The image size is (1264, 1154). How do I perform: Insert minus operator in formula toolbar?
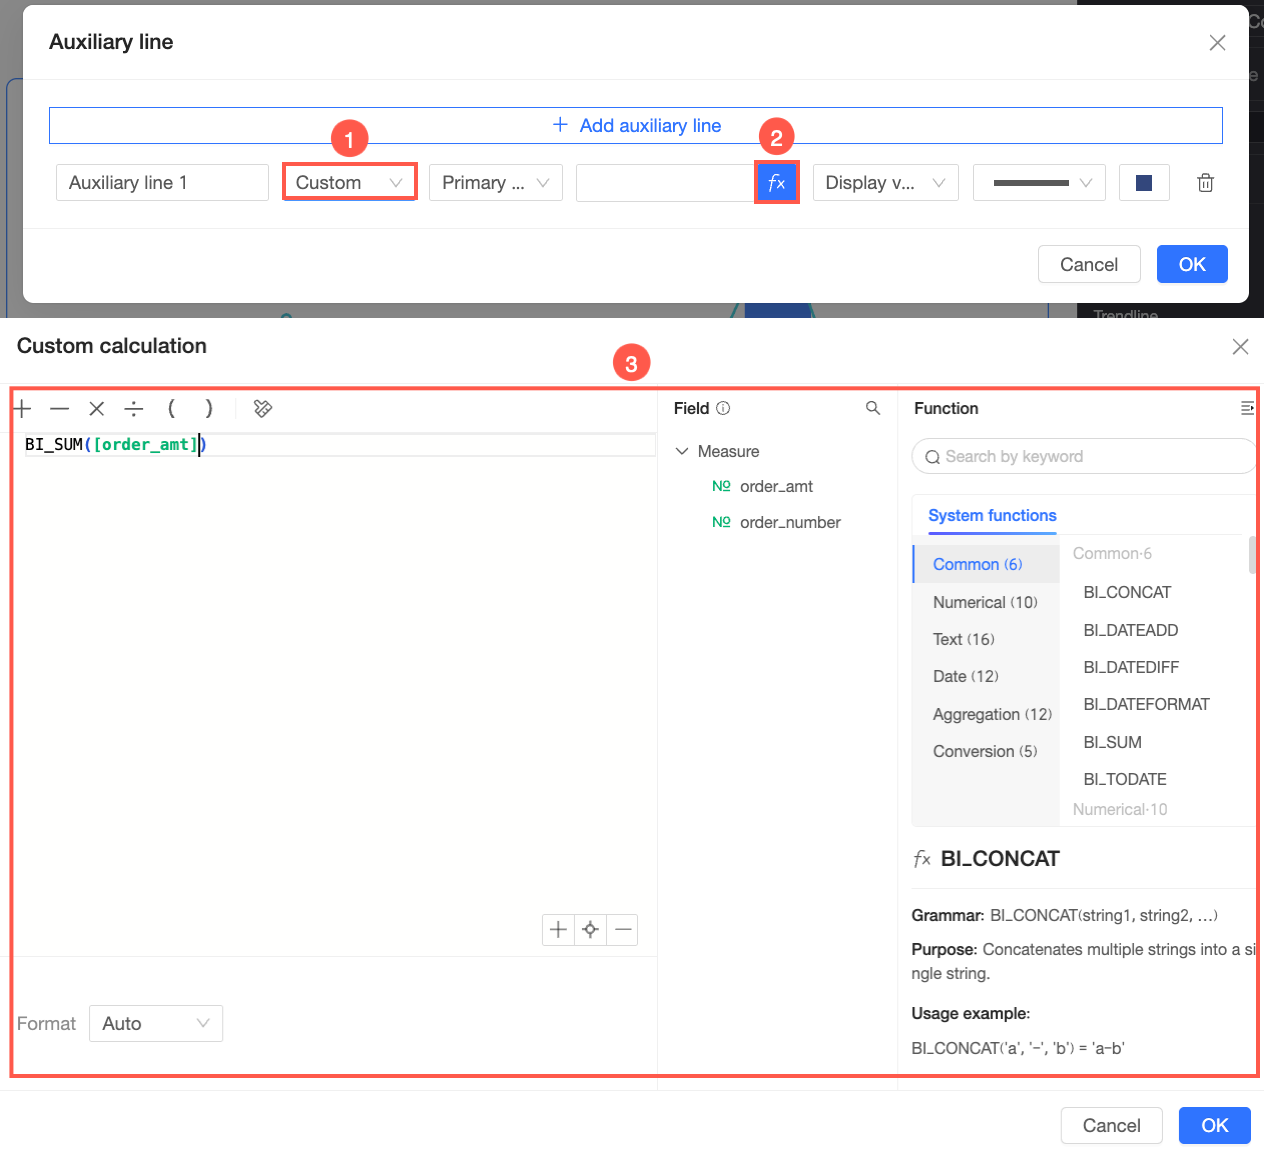60,408
